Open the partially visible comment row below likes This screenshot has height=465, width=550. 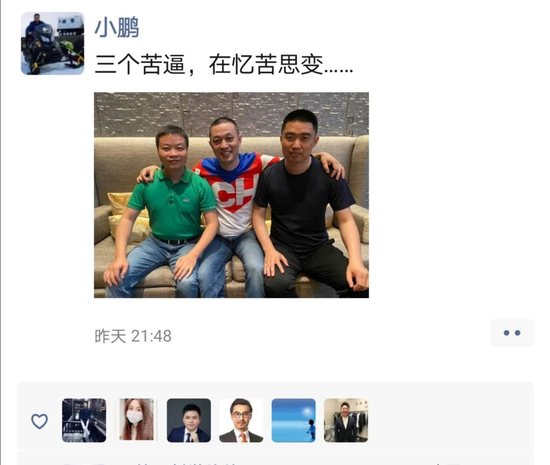(x=275, y=458)
